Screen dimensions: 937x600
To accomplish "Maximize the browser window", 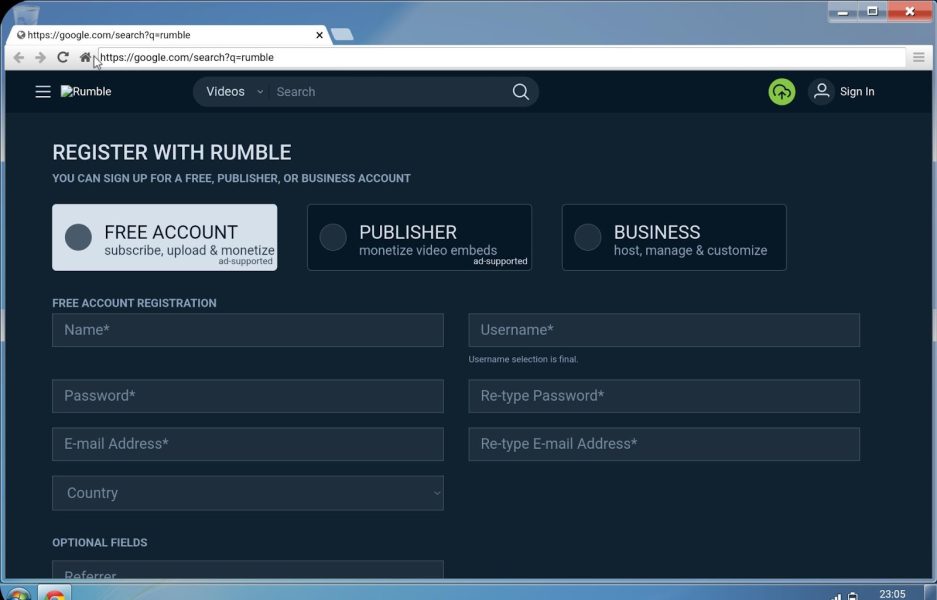I will click(872, 12).
